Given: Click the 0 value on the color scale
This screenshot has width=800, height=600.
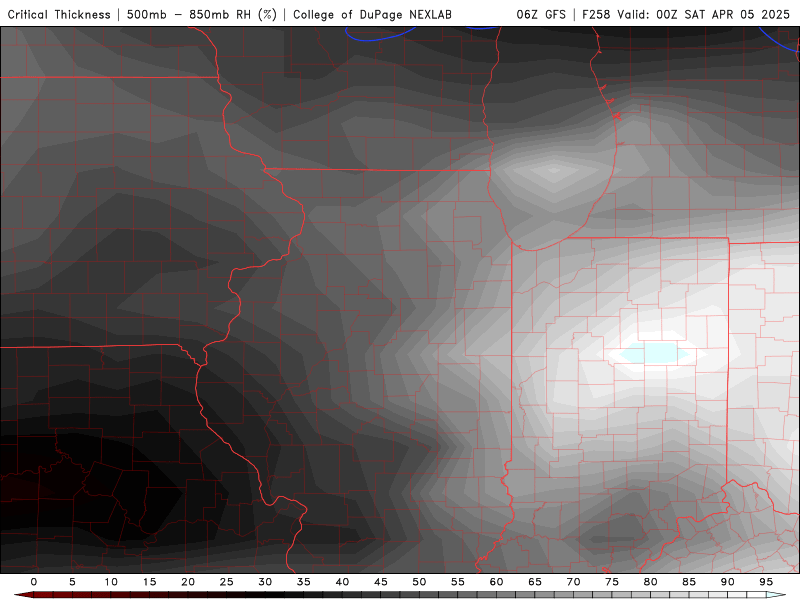Looking at the screenshot, I should tap(34, 582).
